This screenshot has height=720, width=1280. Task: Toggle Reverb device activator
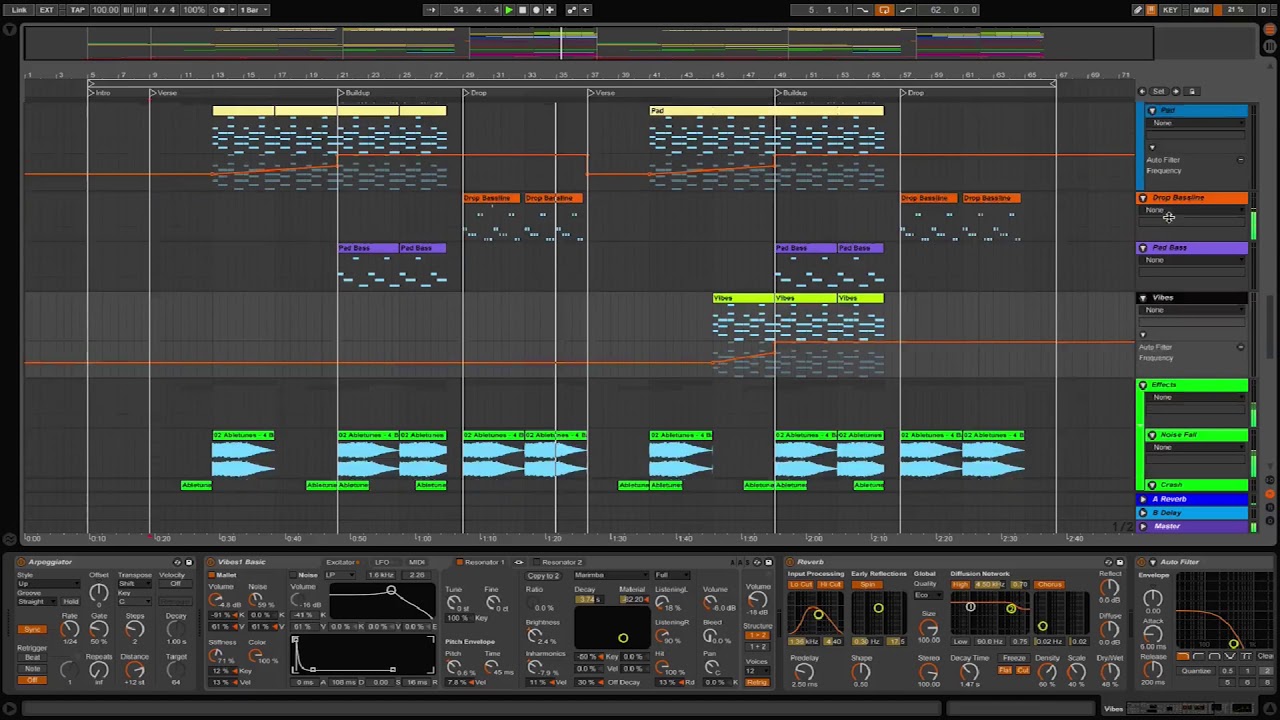tap(790, 562)
